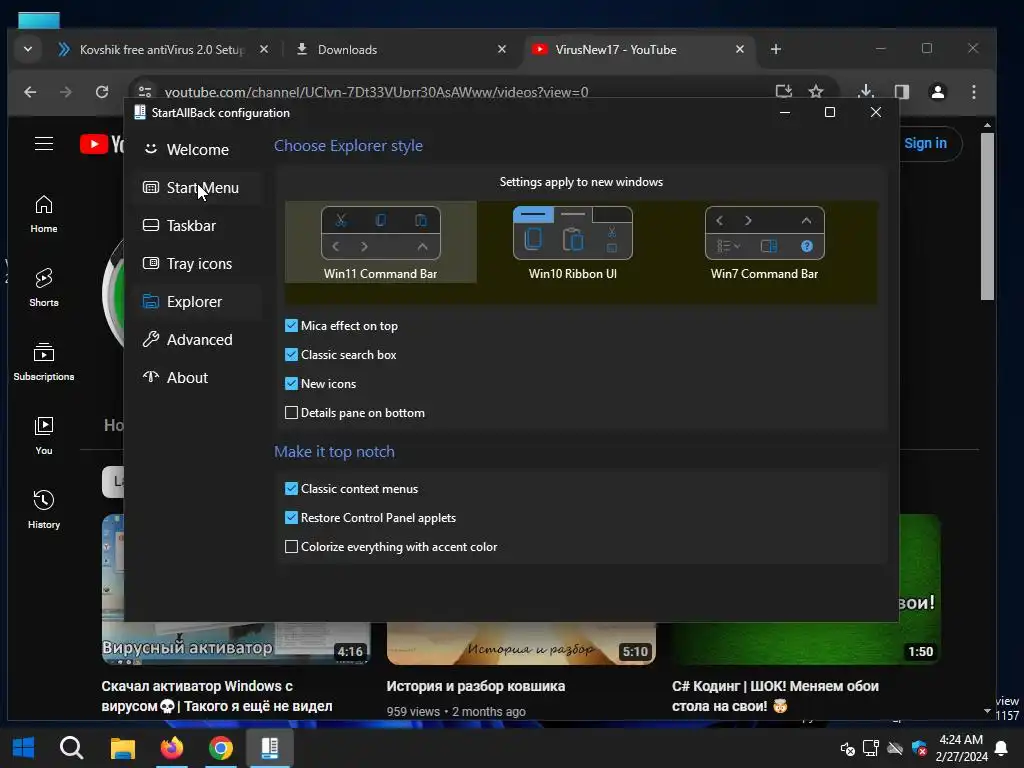Open Chrome downloads icon in toolbar
The image size is (1024, 768).
tap(866, 91)
